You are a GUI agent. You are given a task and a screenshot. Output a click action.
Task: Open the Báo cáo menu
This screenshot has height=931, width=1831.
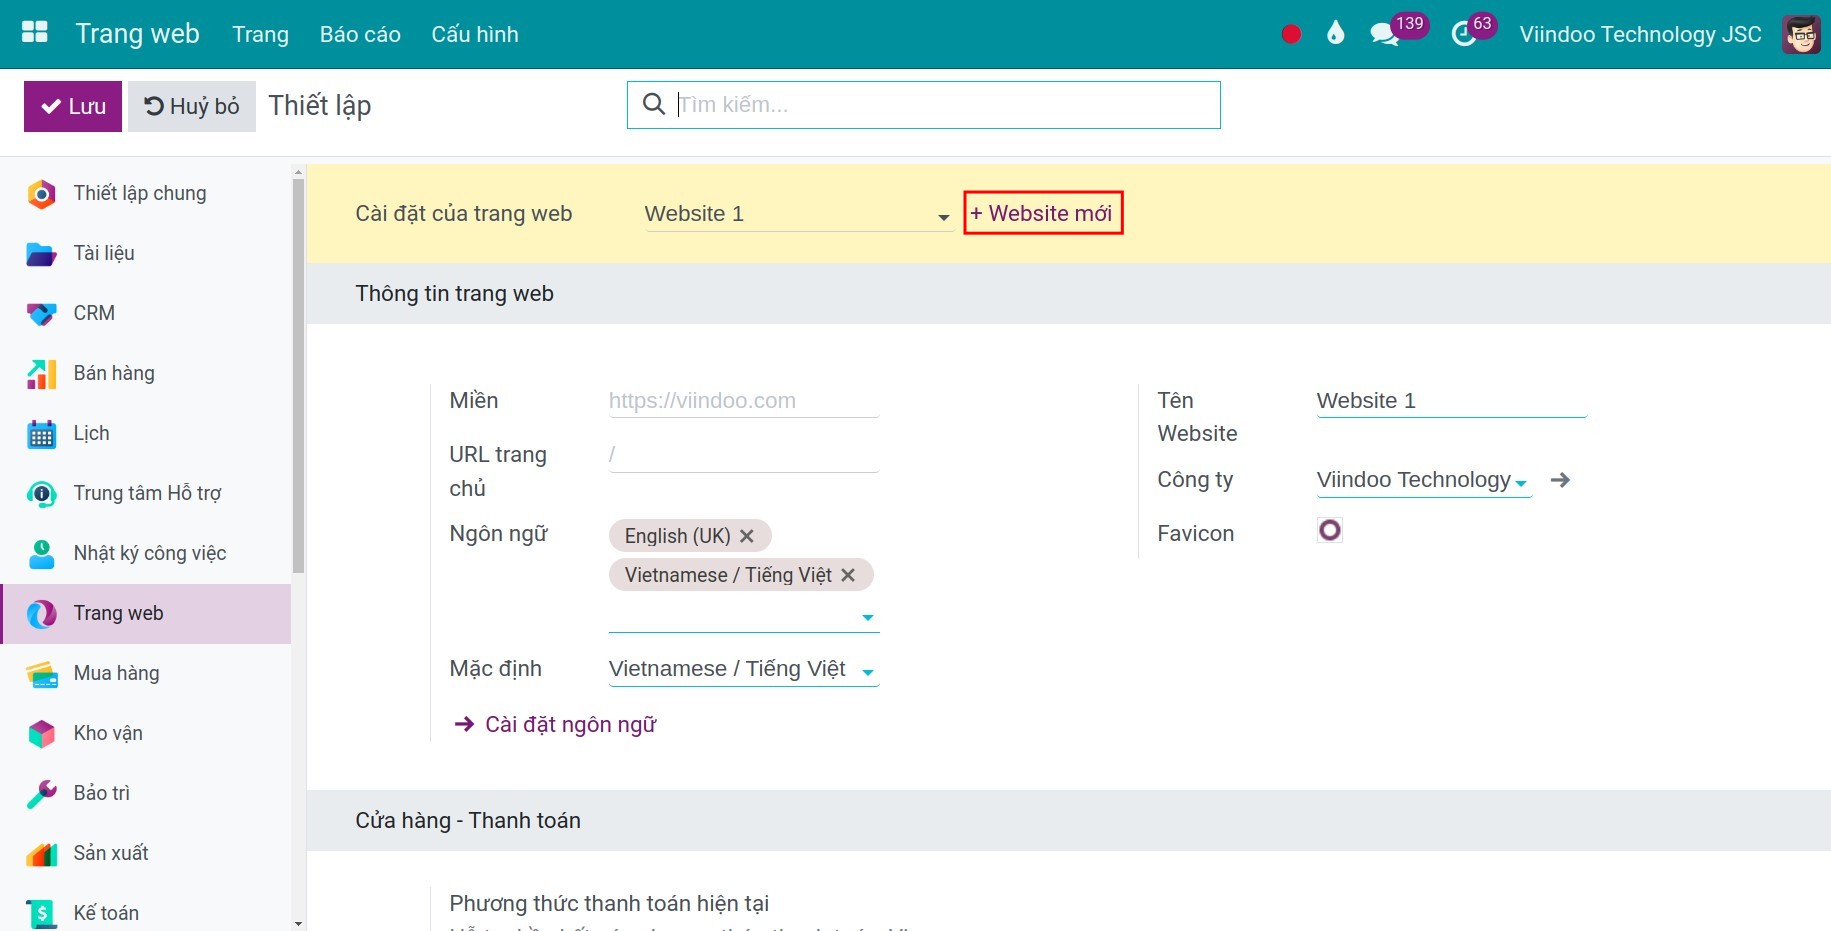pyautogui.click(x=360, y=34)
